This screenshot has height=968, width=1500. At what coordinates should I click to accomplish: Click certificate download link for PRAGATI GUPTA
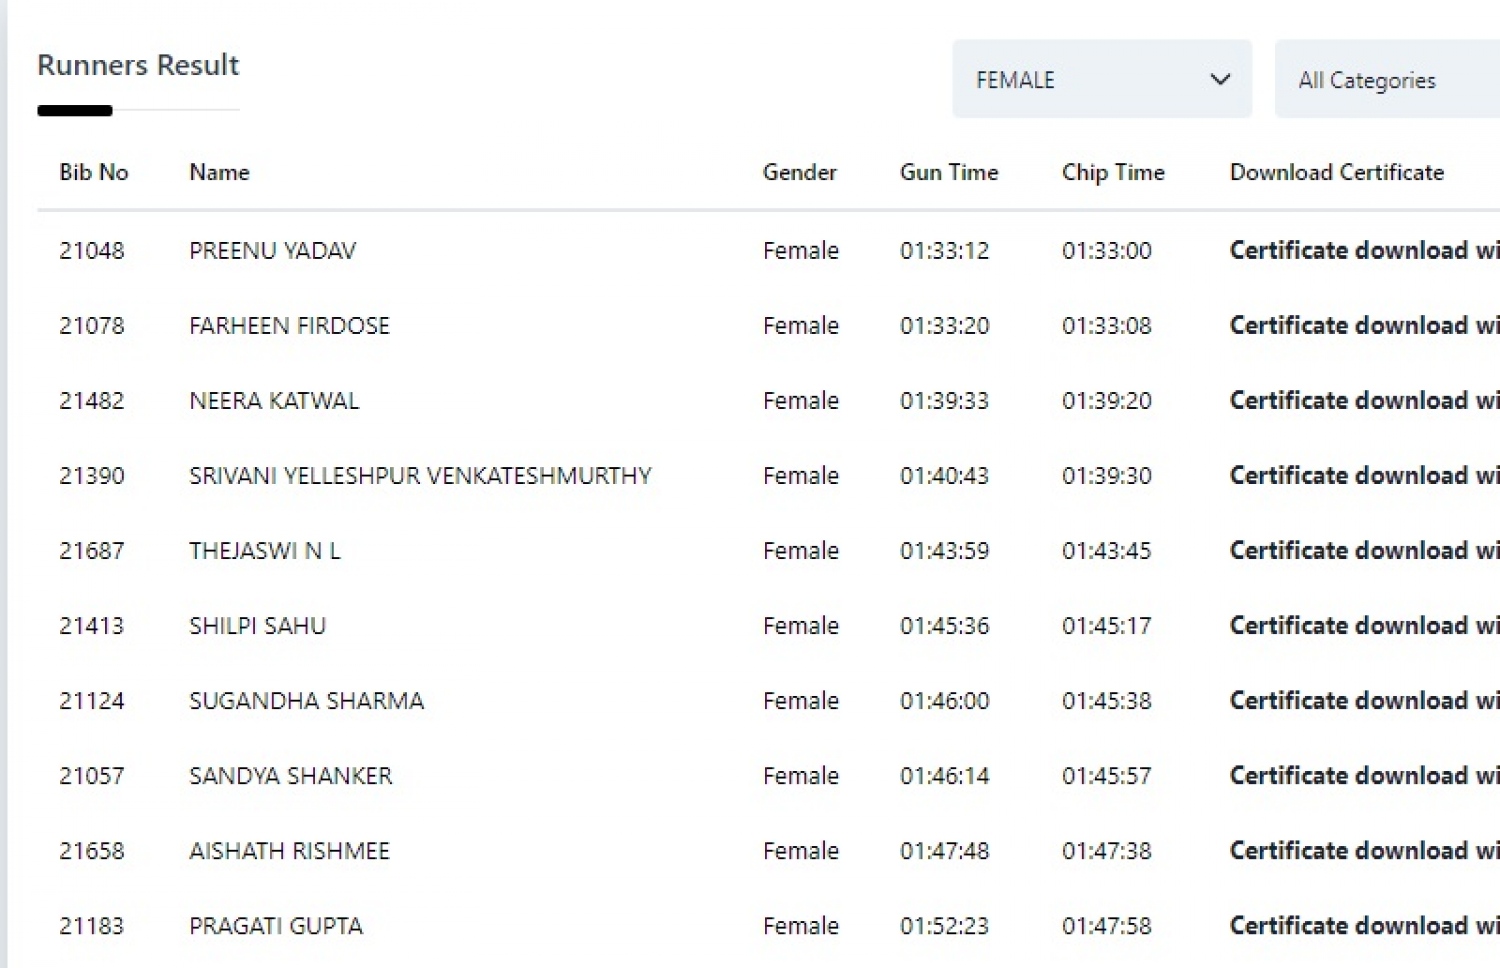click(1364, 925)
